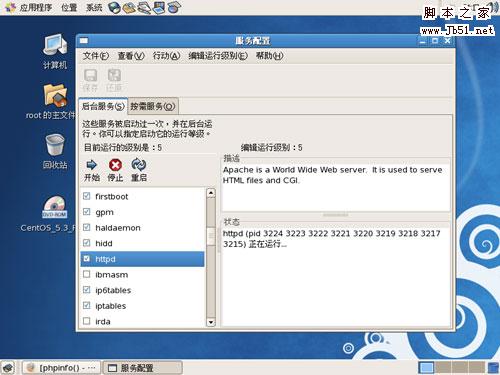Enable the ibmasm service checkbox
The height and width of the screenshot is (375, 500).
86,274
